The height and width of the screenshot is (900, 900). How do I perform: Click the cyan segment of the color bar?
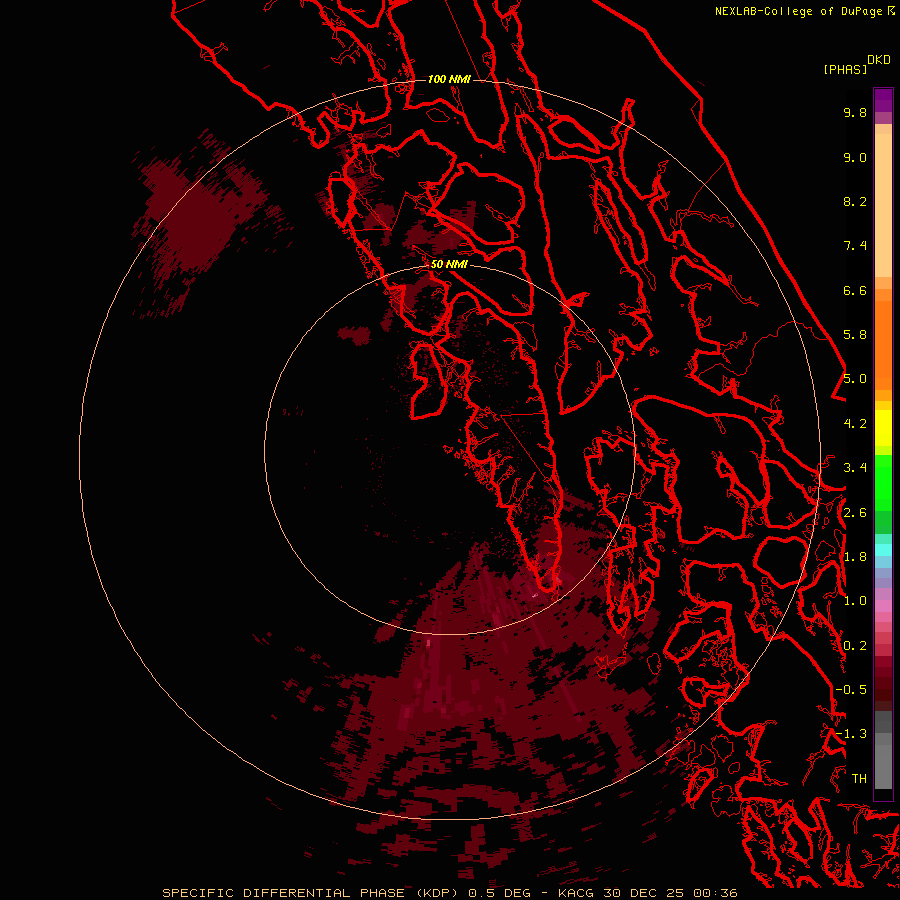tap(883, 549)
